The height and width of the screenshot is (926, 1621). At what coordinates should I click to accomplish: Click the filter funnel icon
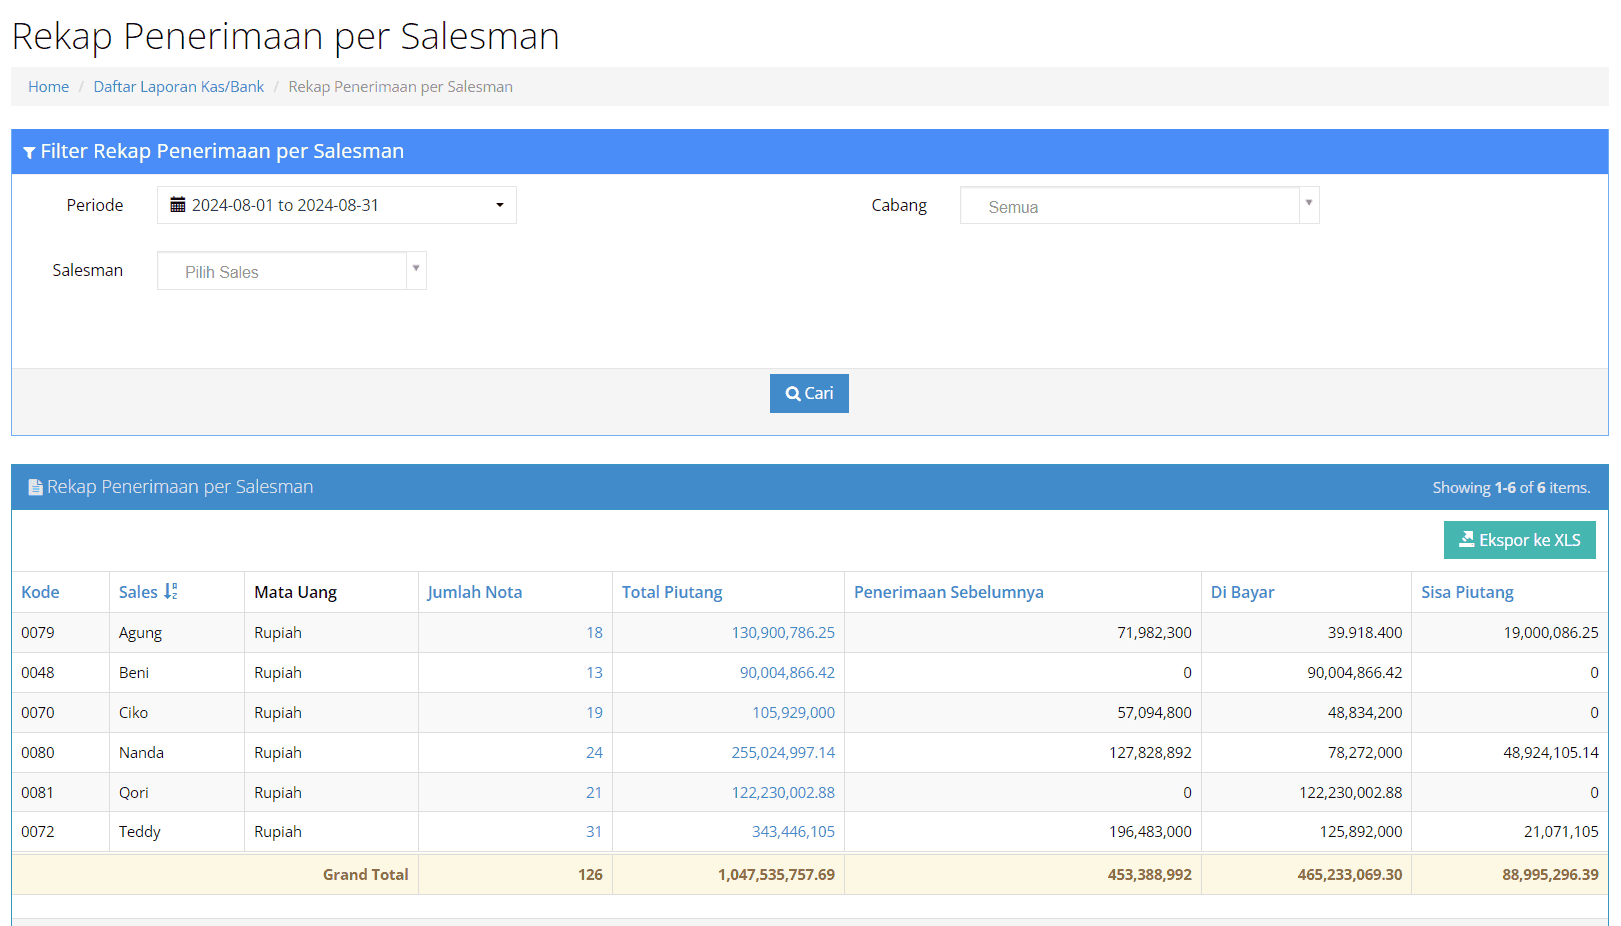coord(29,152)
